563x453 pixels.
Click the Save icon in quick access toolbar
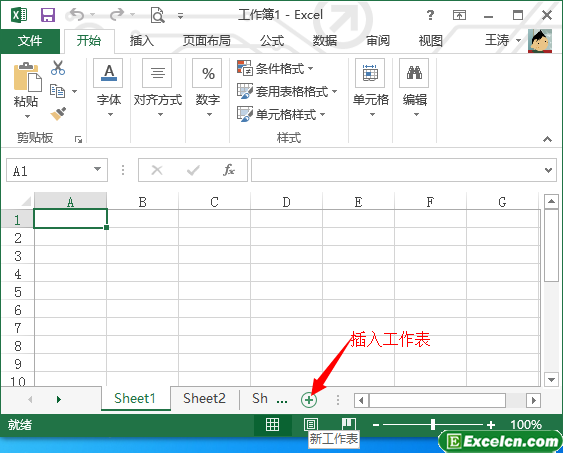[48, 15]
